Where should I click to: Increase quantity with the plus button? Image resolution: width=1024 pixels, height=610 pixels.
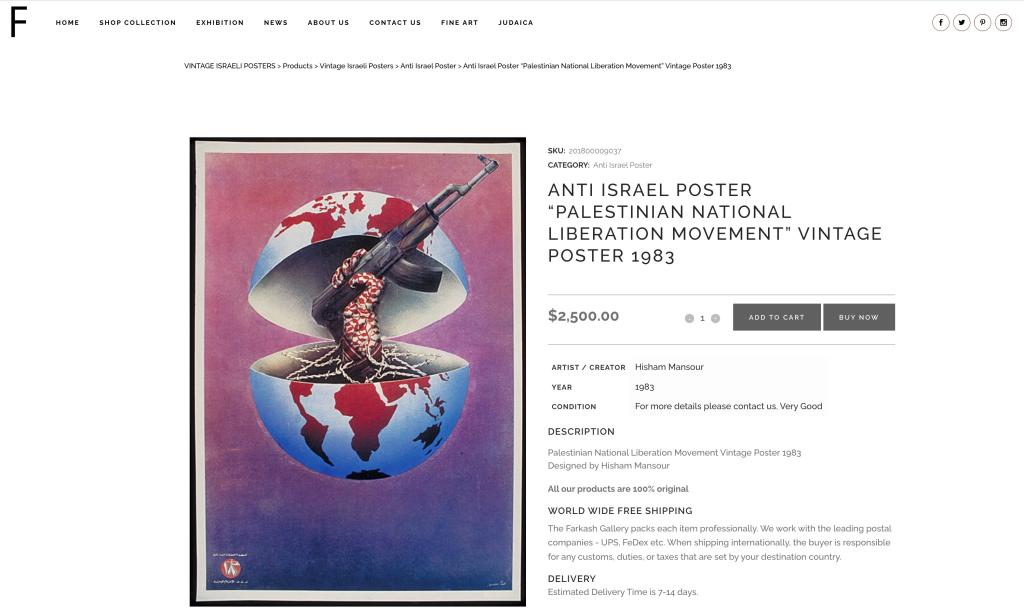pos(715,318)
